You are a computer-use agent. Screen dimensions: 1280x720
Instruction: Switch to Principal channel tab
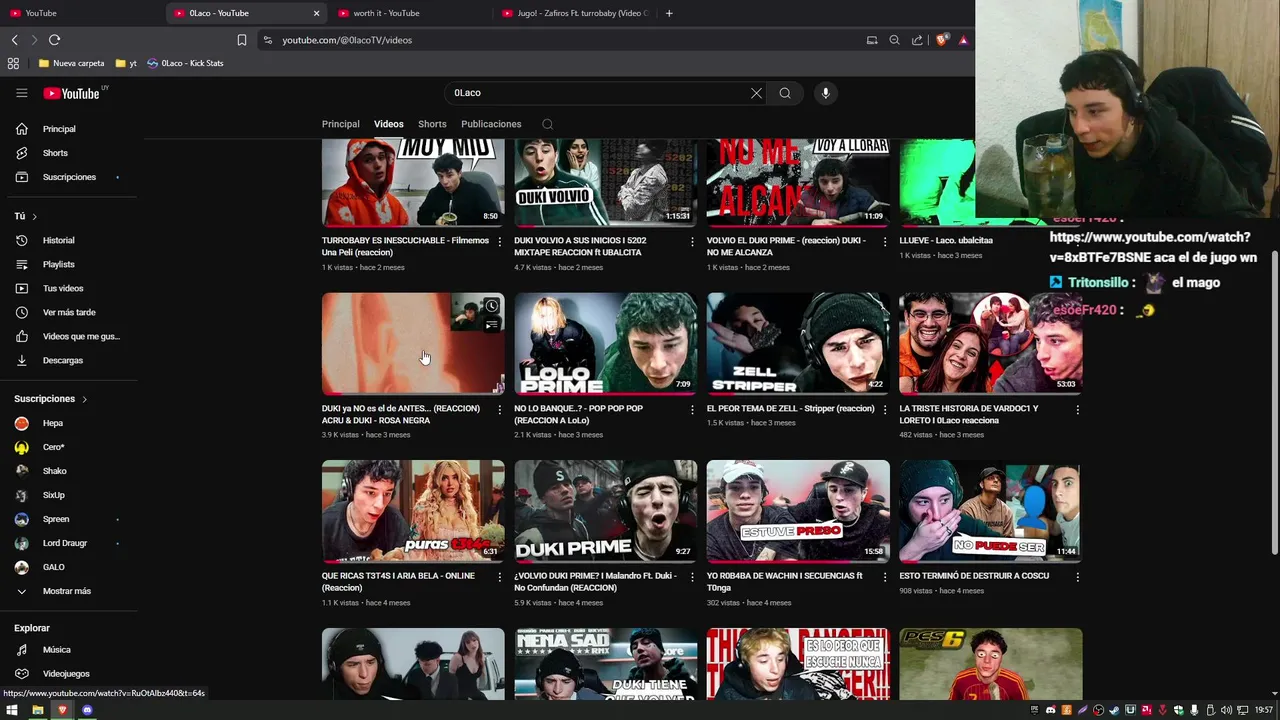(x=340, y=124)
